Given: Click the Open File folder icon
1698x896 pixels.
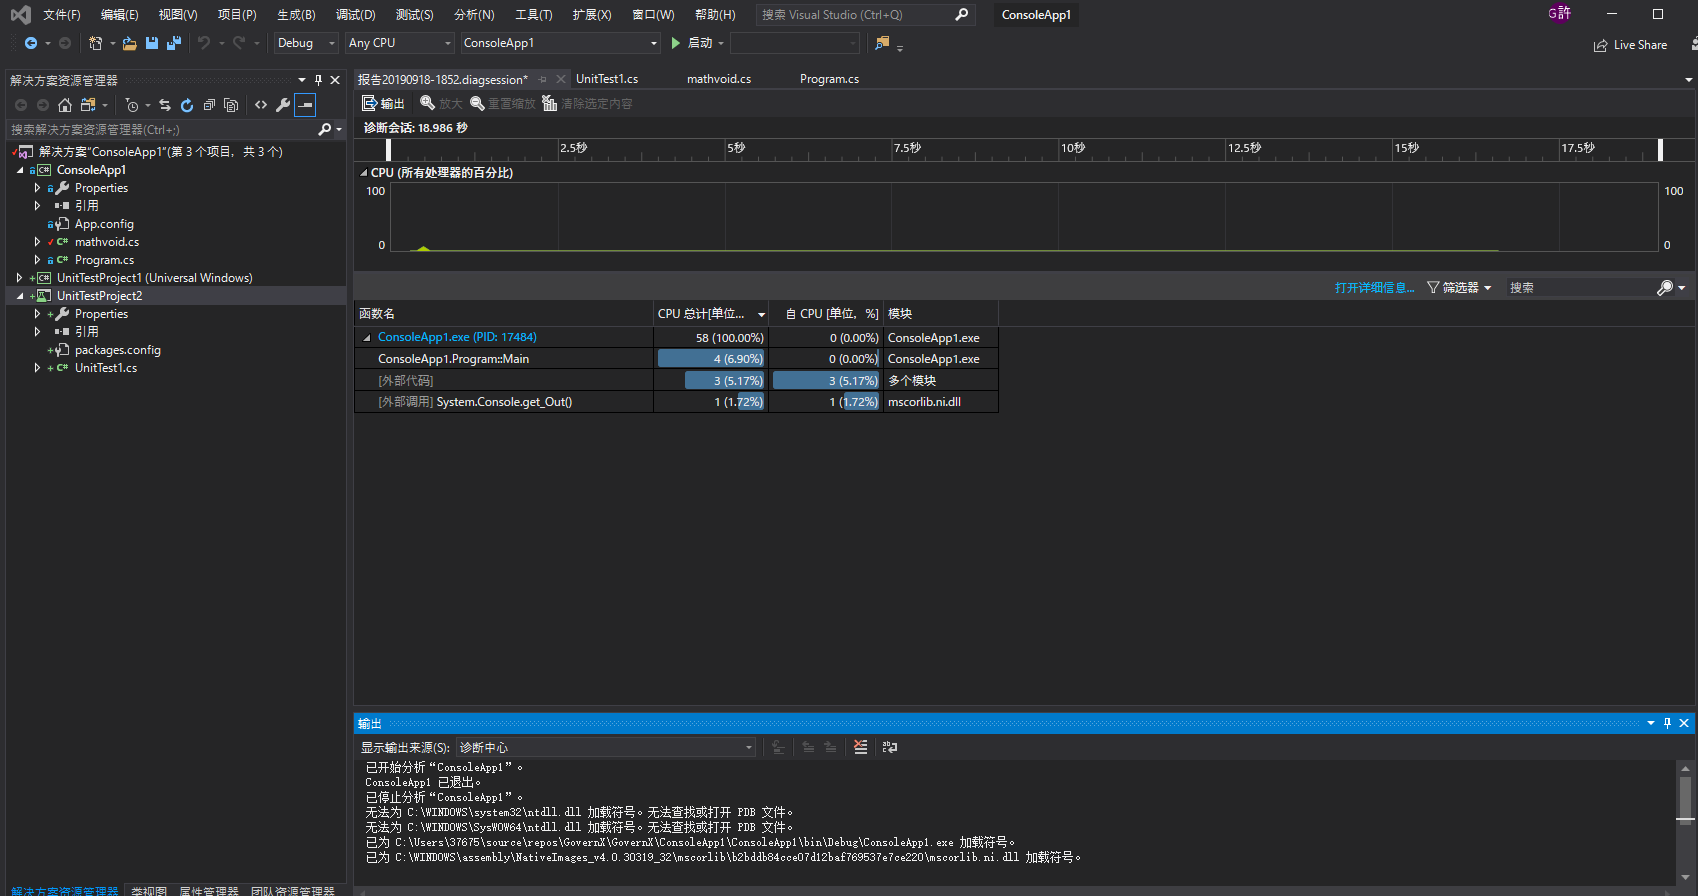Looking at the screenshot, I should (130, 43).
